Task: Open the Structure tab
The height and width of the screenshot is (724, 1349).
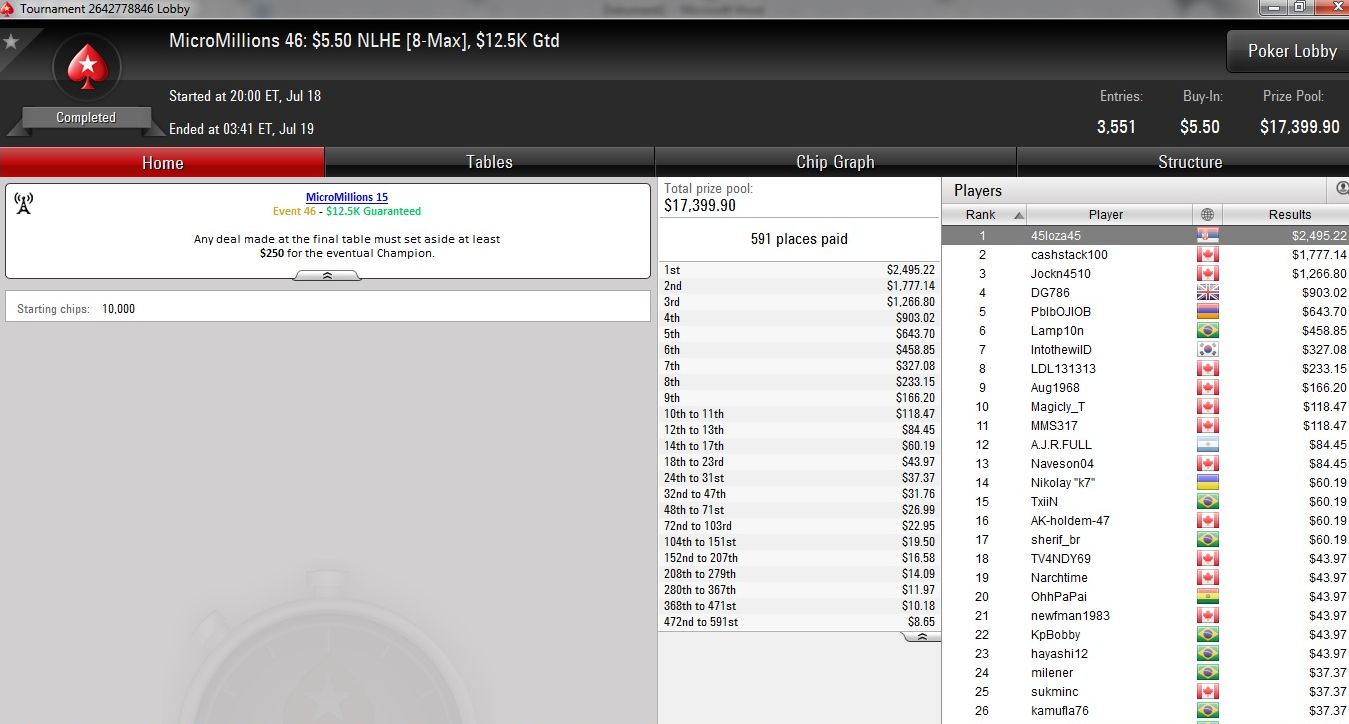Action: tap(1190, 162)
